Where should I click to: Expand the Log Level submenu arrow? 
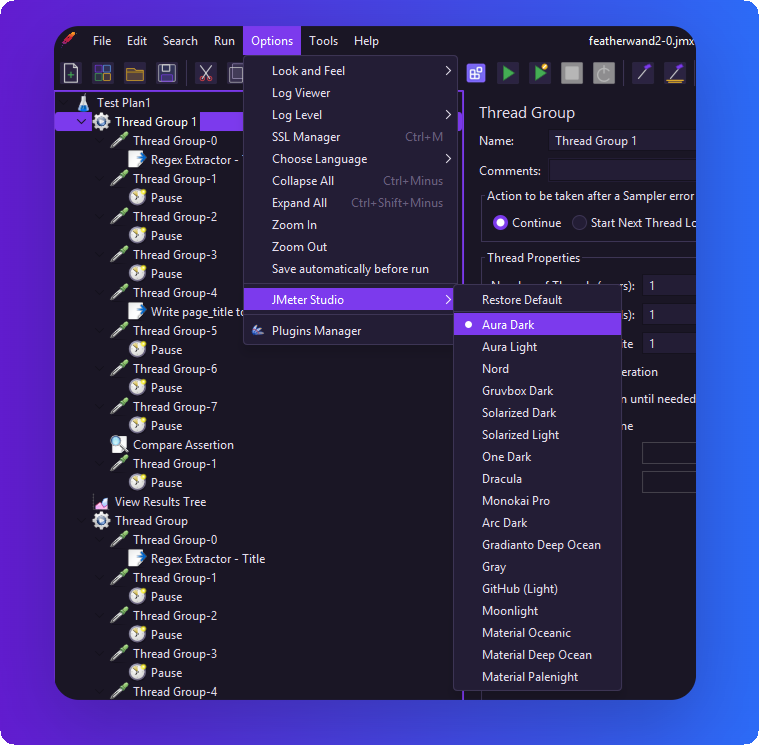(x=448, y=115)
